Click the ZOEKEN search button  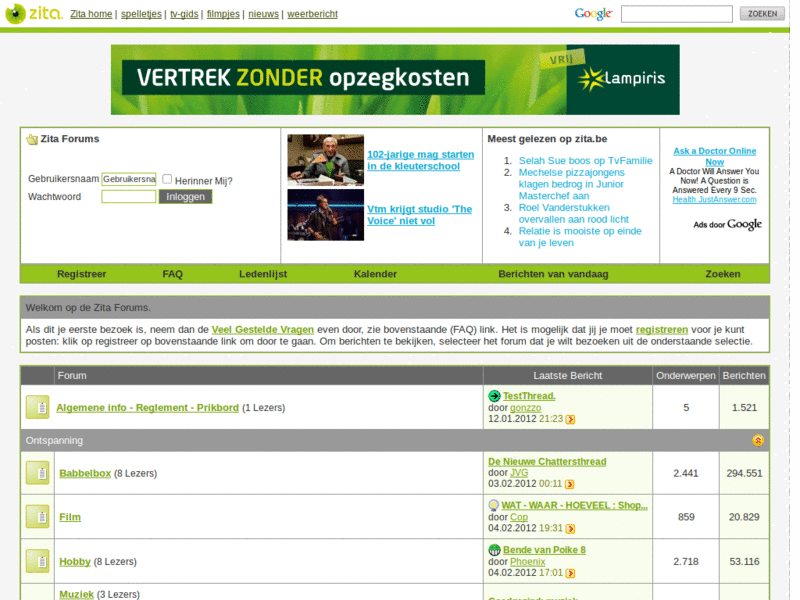click(762, 14)
